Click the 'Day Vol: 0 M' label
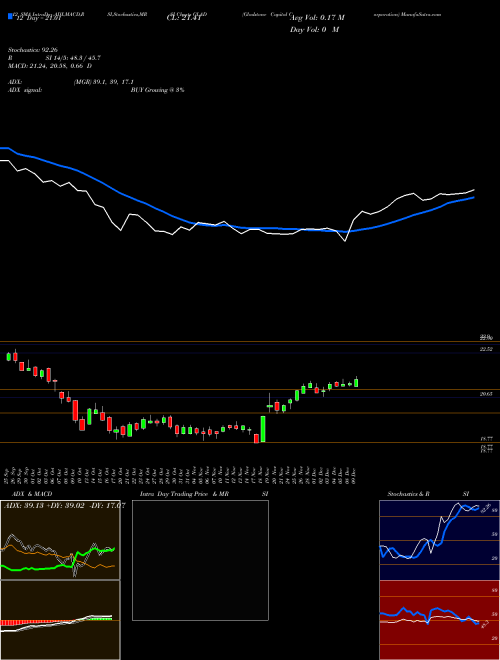500x660 pixels. click(x=314, y=30)
